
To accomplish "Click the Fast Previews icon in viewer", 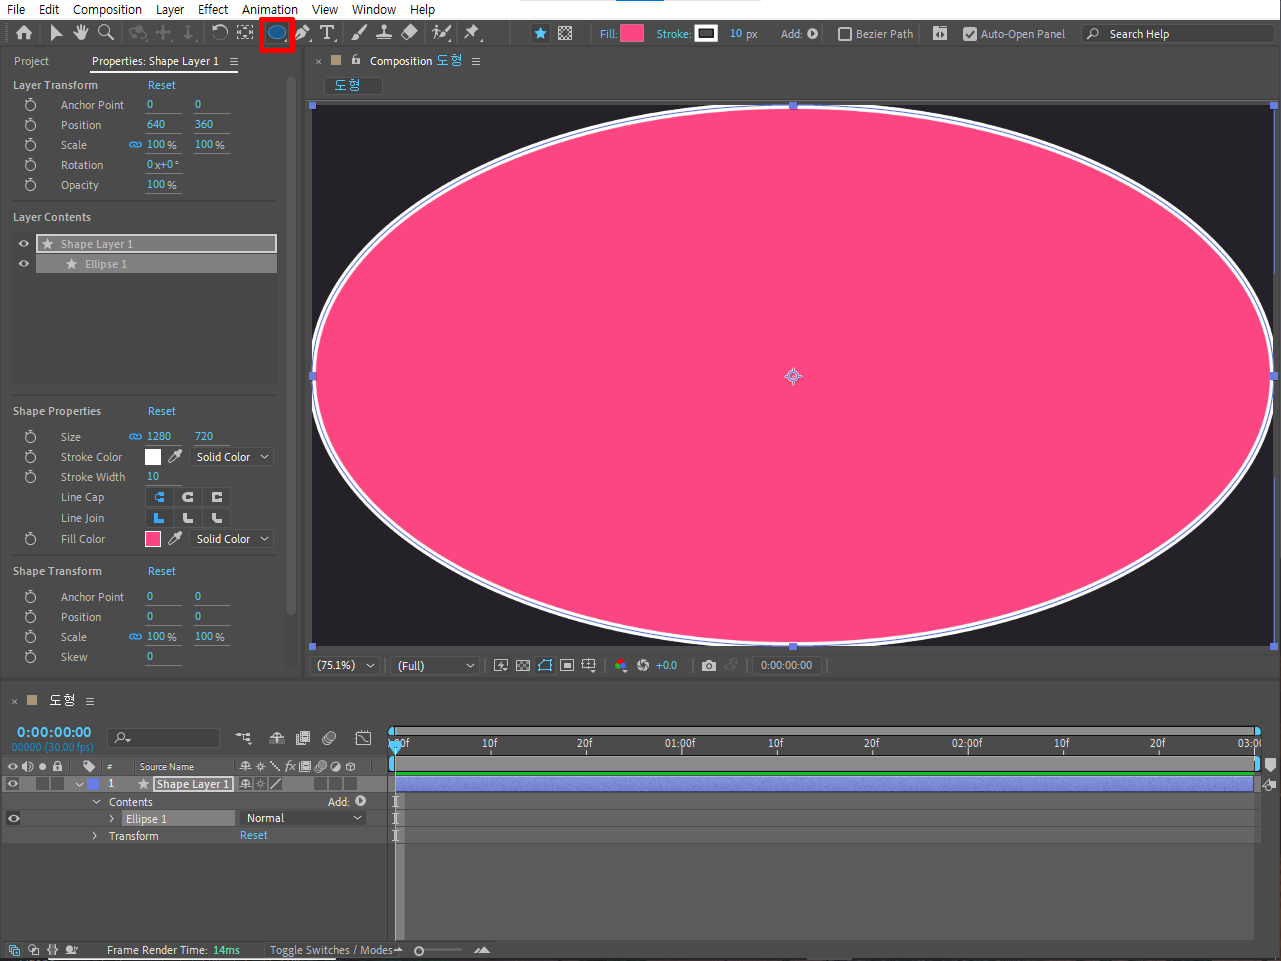I will click(501, 665).
